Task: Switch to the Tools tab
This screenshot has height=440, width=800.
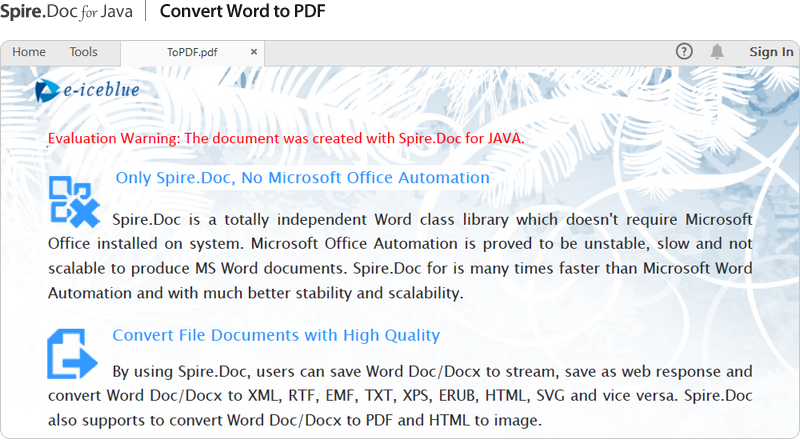Action: (x=84, y=52)
